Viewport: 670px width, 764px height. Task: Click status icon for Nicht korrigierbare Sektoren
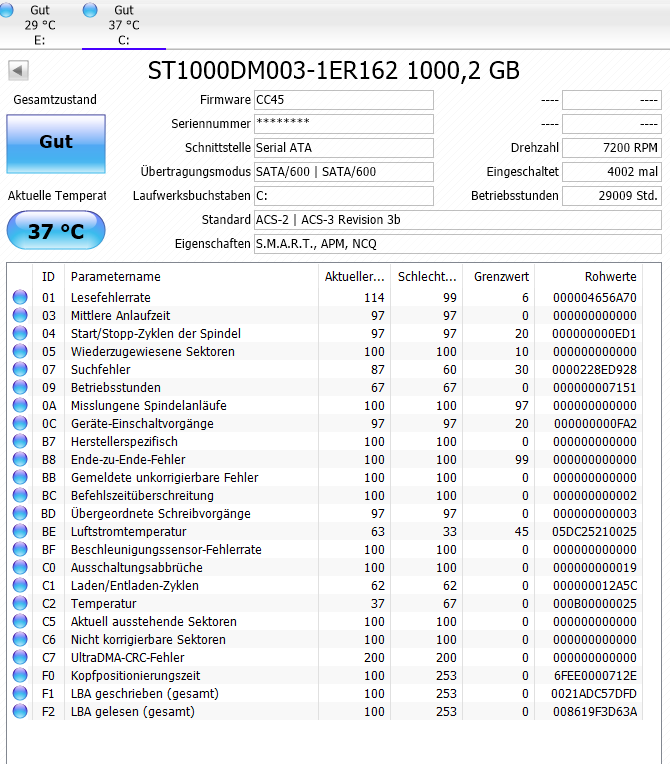pyautogui.click(x=20, y=640)
